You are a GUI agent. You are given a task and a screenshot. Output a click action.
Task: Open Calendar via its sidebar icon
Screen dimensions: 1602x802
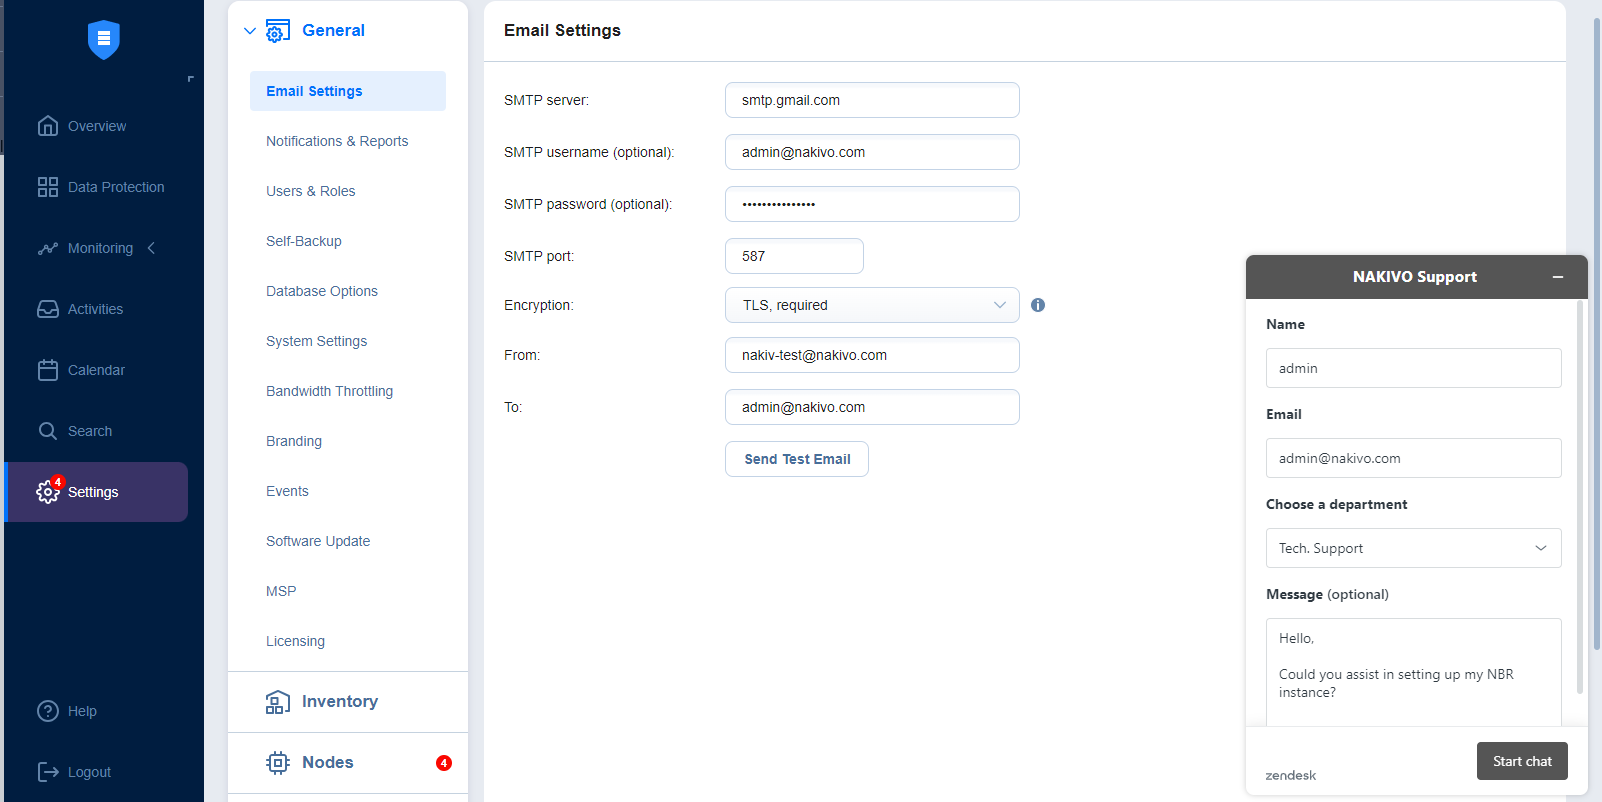[48, 370]
